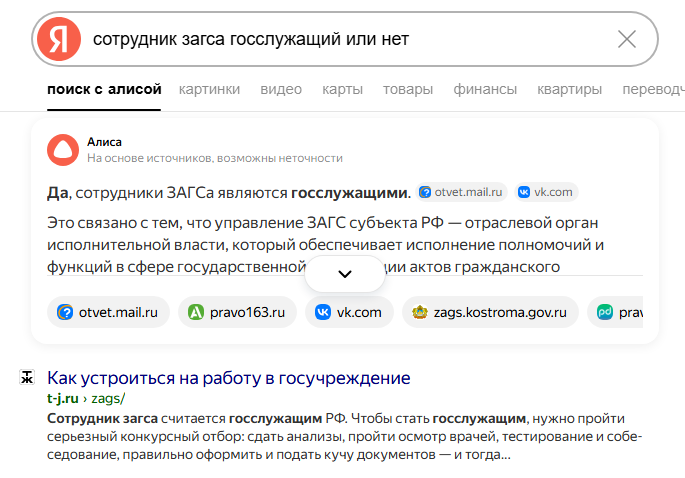
Task: Clear the search query with X icon
Action: [x=627, y=39]
